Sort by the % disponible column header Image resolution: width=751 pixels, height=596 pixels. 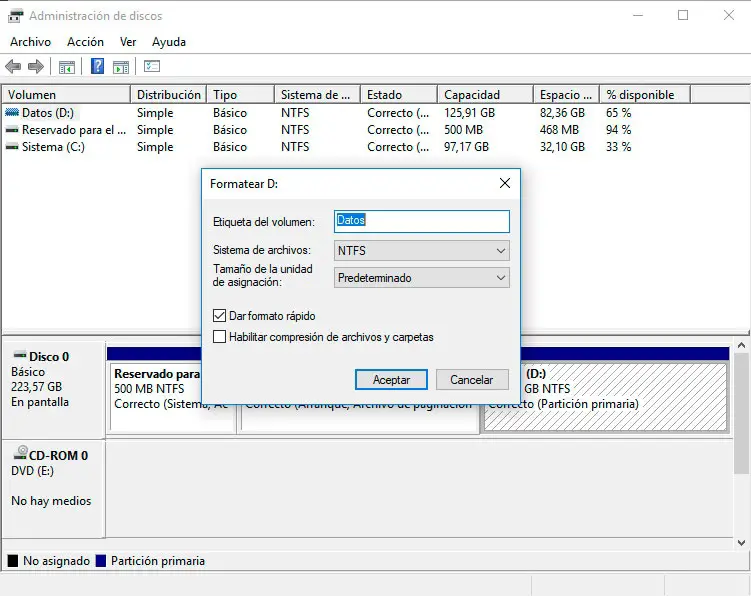[x=645, y=94]
